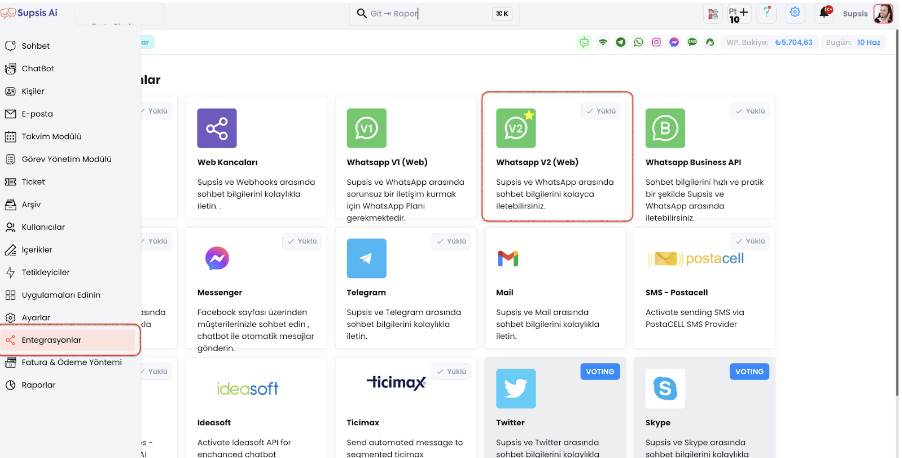Click Yüklü badge on Telegram card
902x458 pixels.
(451, 241)
